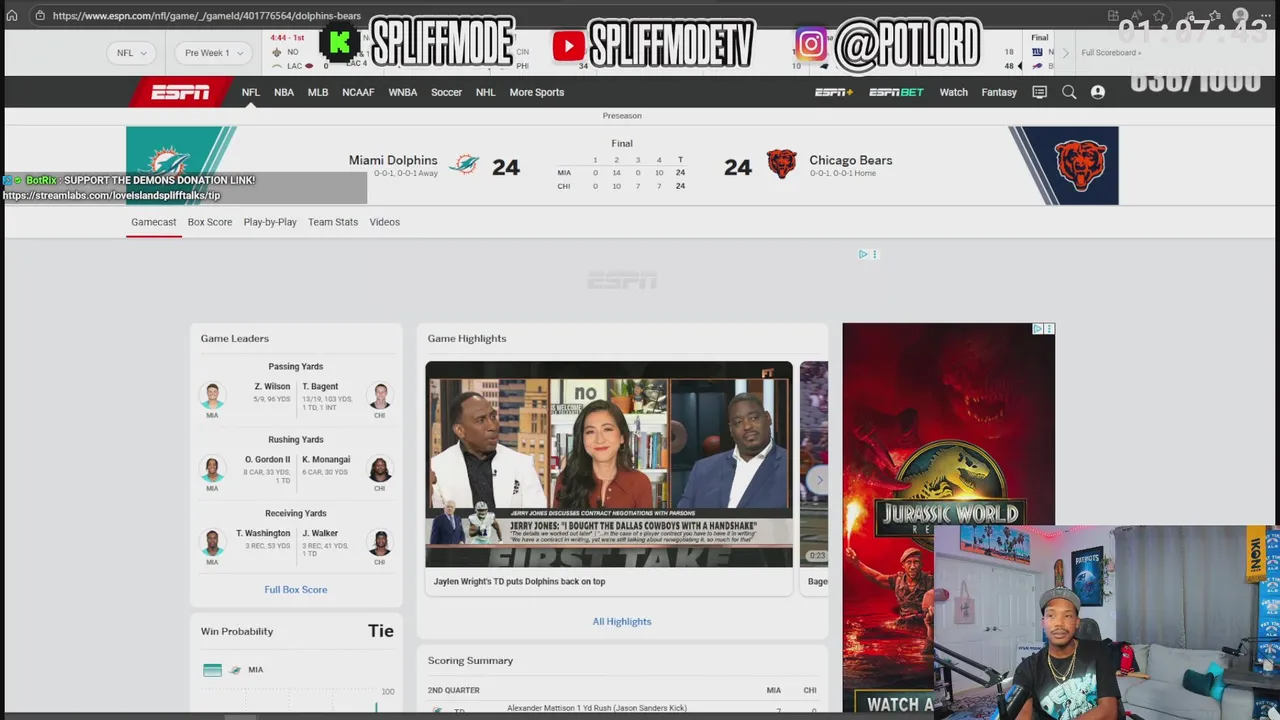Select NFL in the navigation bar

pos(250,92)
